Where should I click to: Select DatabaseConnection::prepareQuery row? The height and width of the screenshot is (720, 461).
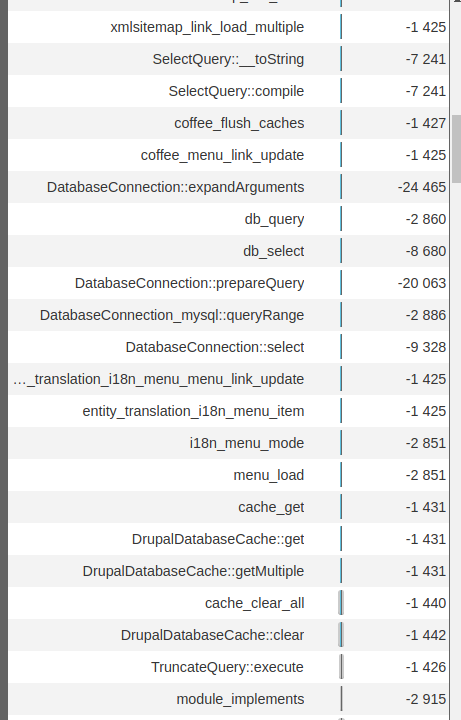point(228,283)
